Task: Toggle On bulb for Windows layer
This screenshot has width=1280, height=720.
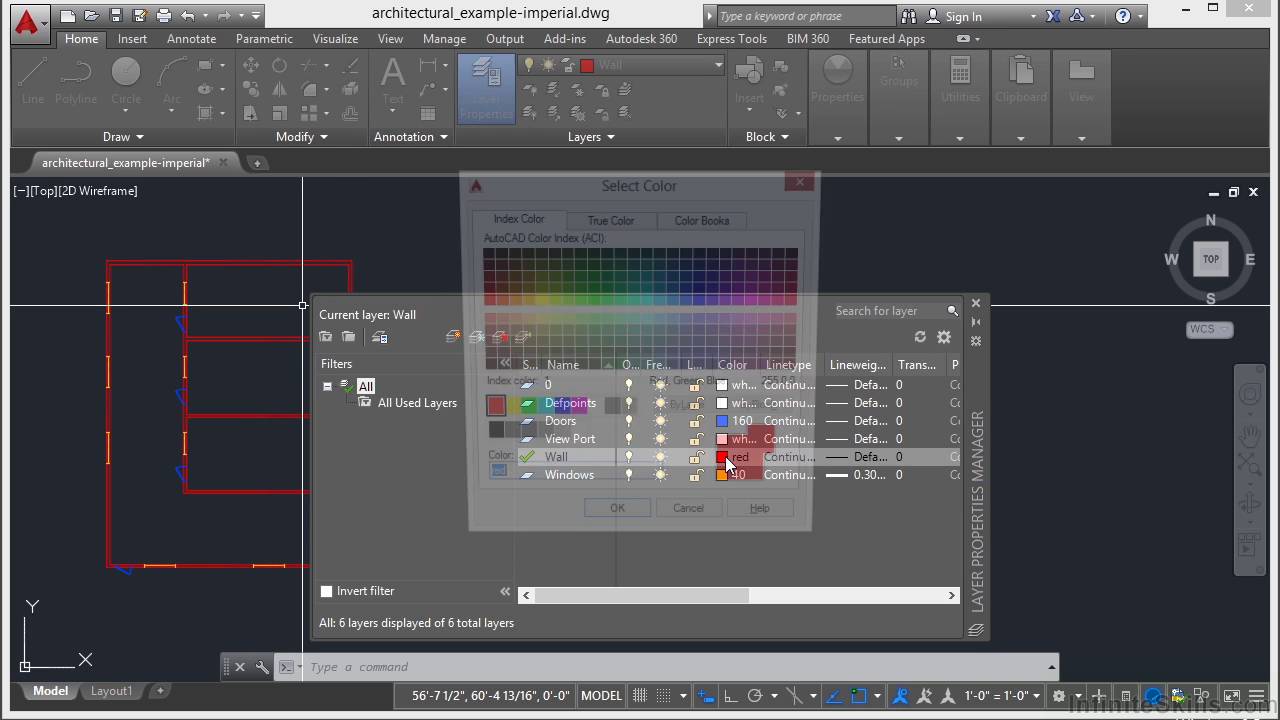Action: tap(629, 475)
